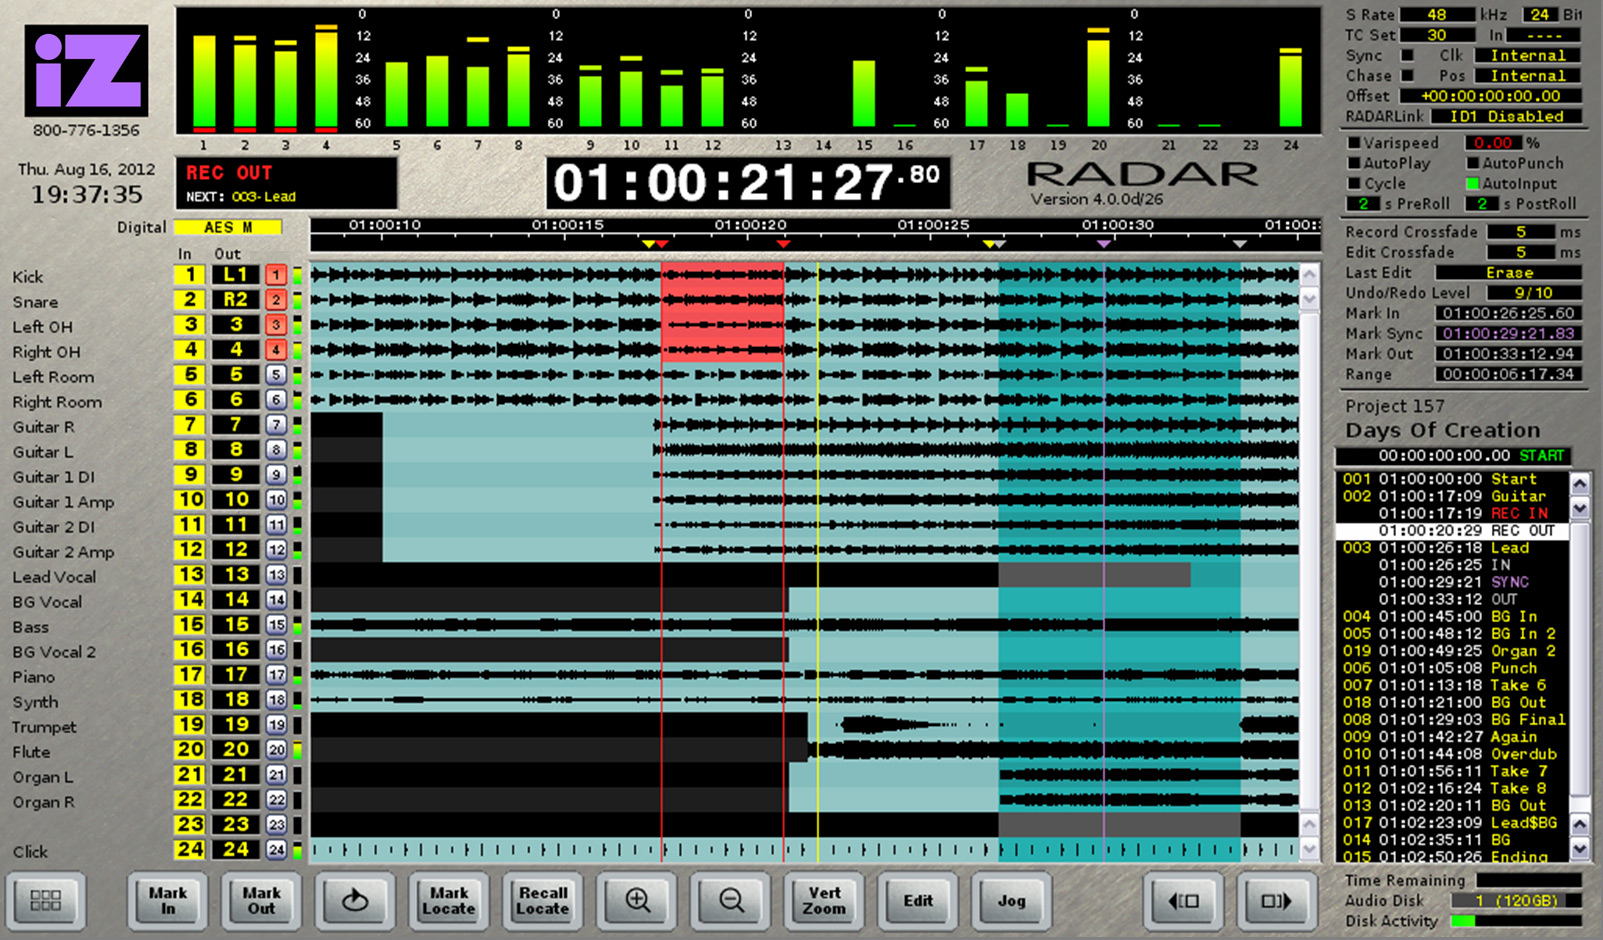1603x940 pixels.
Task: Enable the Varispeed checkbox
Action: pos(1355,143)
